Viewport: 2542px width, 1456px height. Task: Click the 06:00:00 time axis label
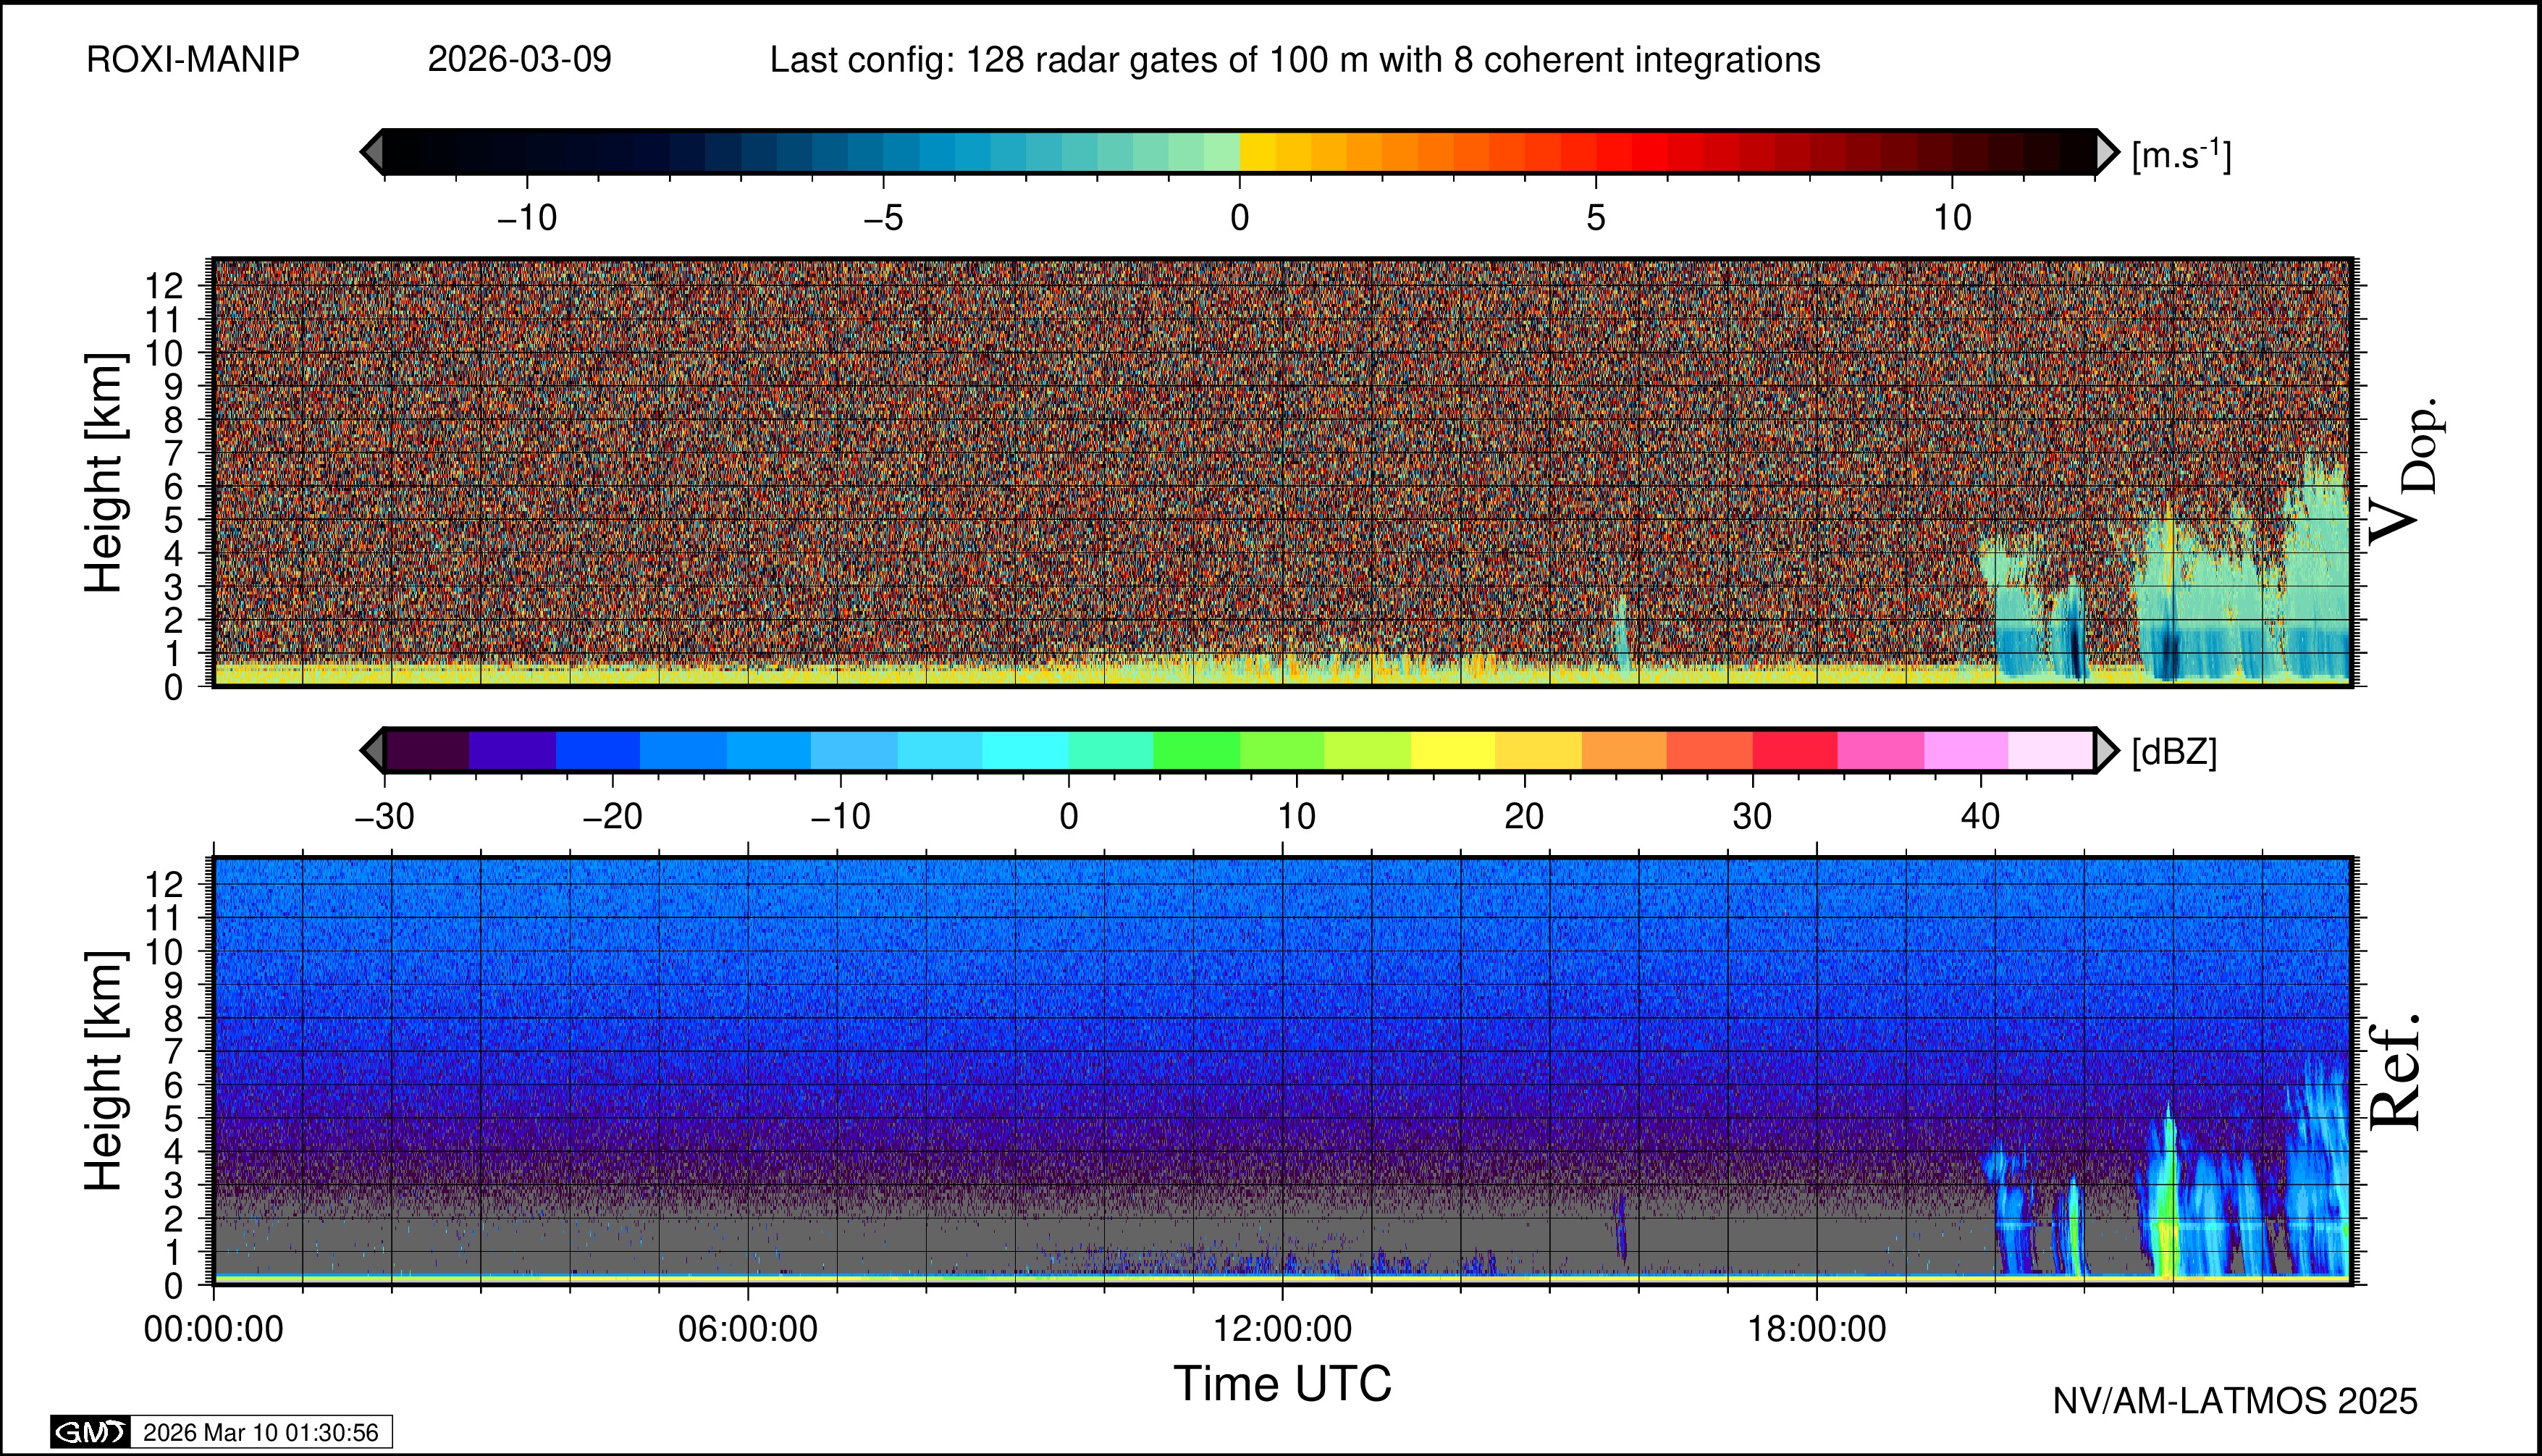click(x=747, y=1330)
